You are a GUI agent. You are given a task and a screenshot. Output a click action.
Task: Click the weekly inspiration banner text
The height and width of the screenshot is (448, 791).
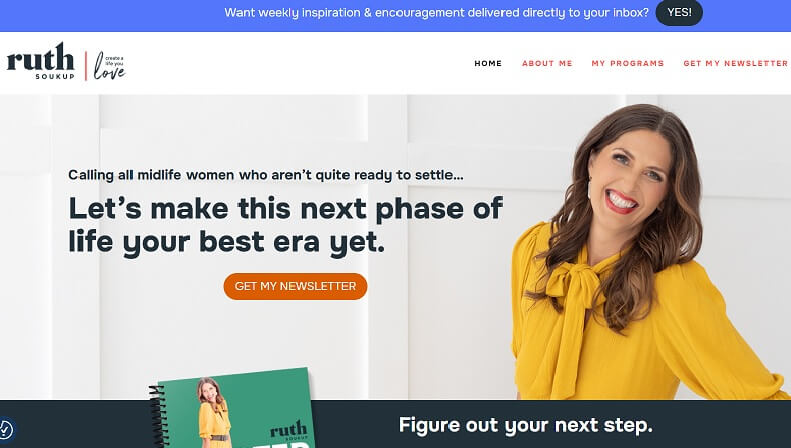(x=436, y=13)
